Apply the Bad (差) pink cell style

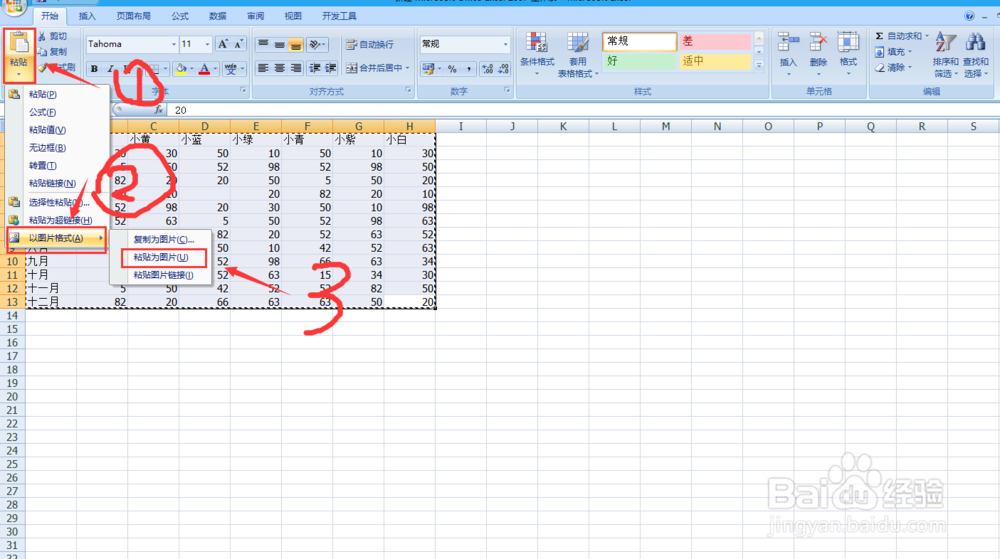click(x=715, y=41)
